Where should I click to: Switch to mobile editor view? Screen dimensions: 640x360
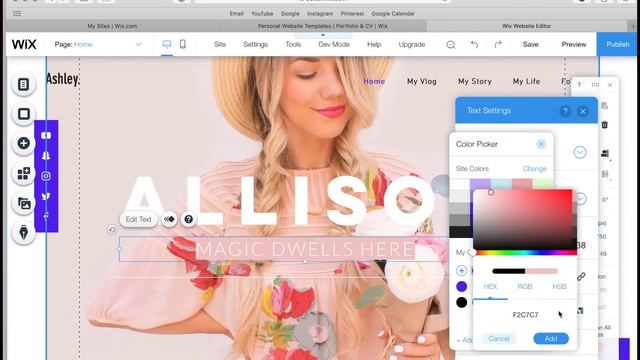pyautogui.click(x=183, y=44)
